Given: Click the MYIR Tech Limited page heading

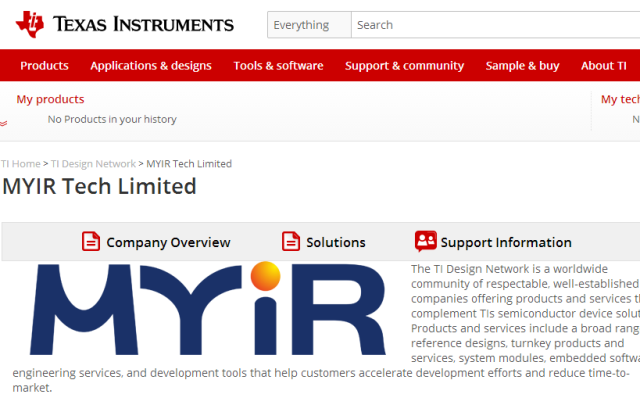Looking at the screenshot, I should click(100, 186).
